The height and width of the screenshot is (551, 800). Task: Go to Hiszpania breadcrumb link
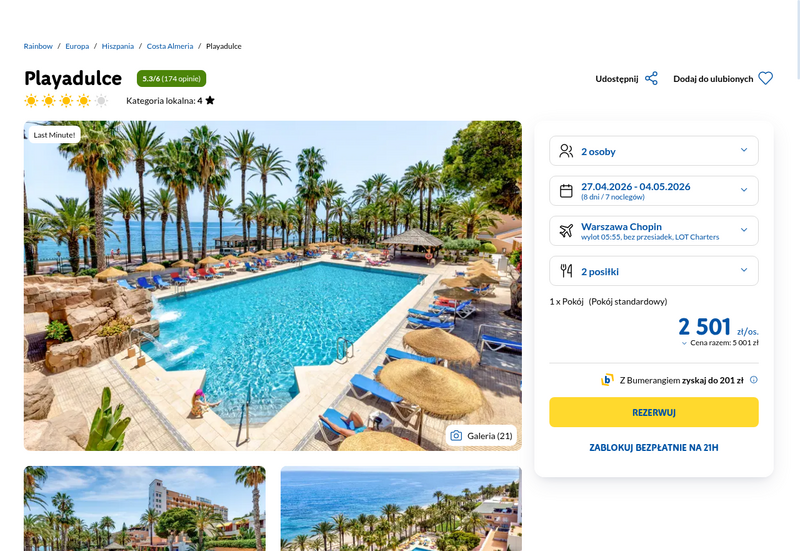(118, 46)
